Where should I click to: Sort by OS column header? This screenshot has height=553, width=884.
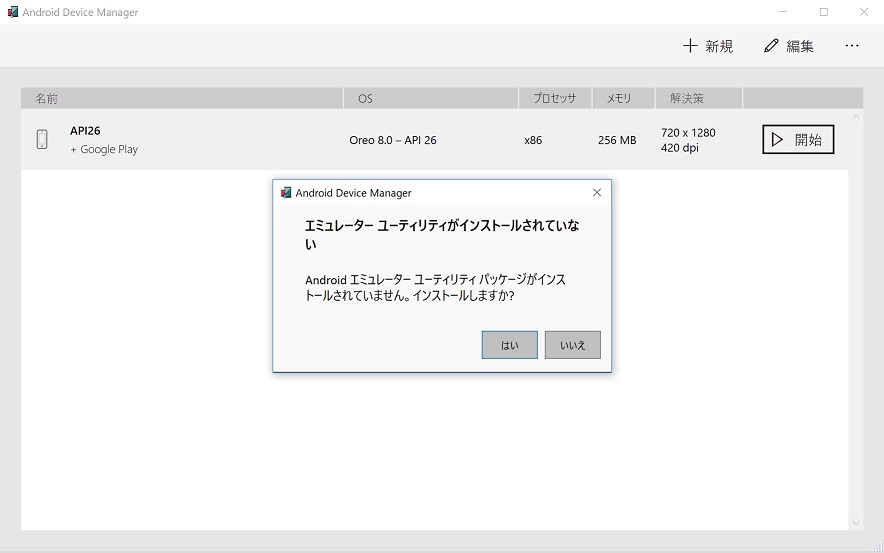[431, 98]
